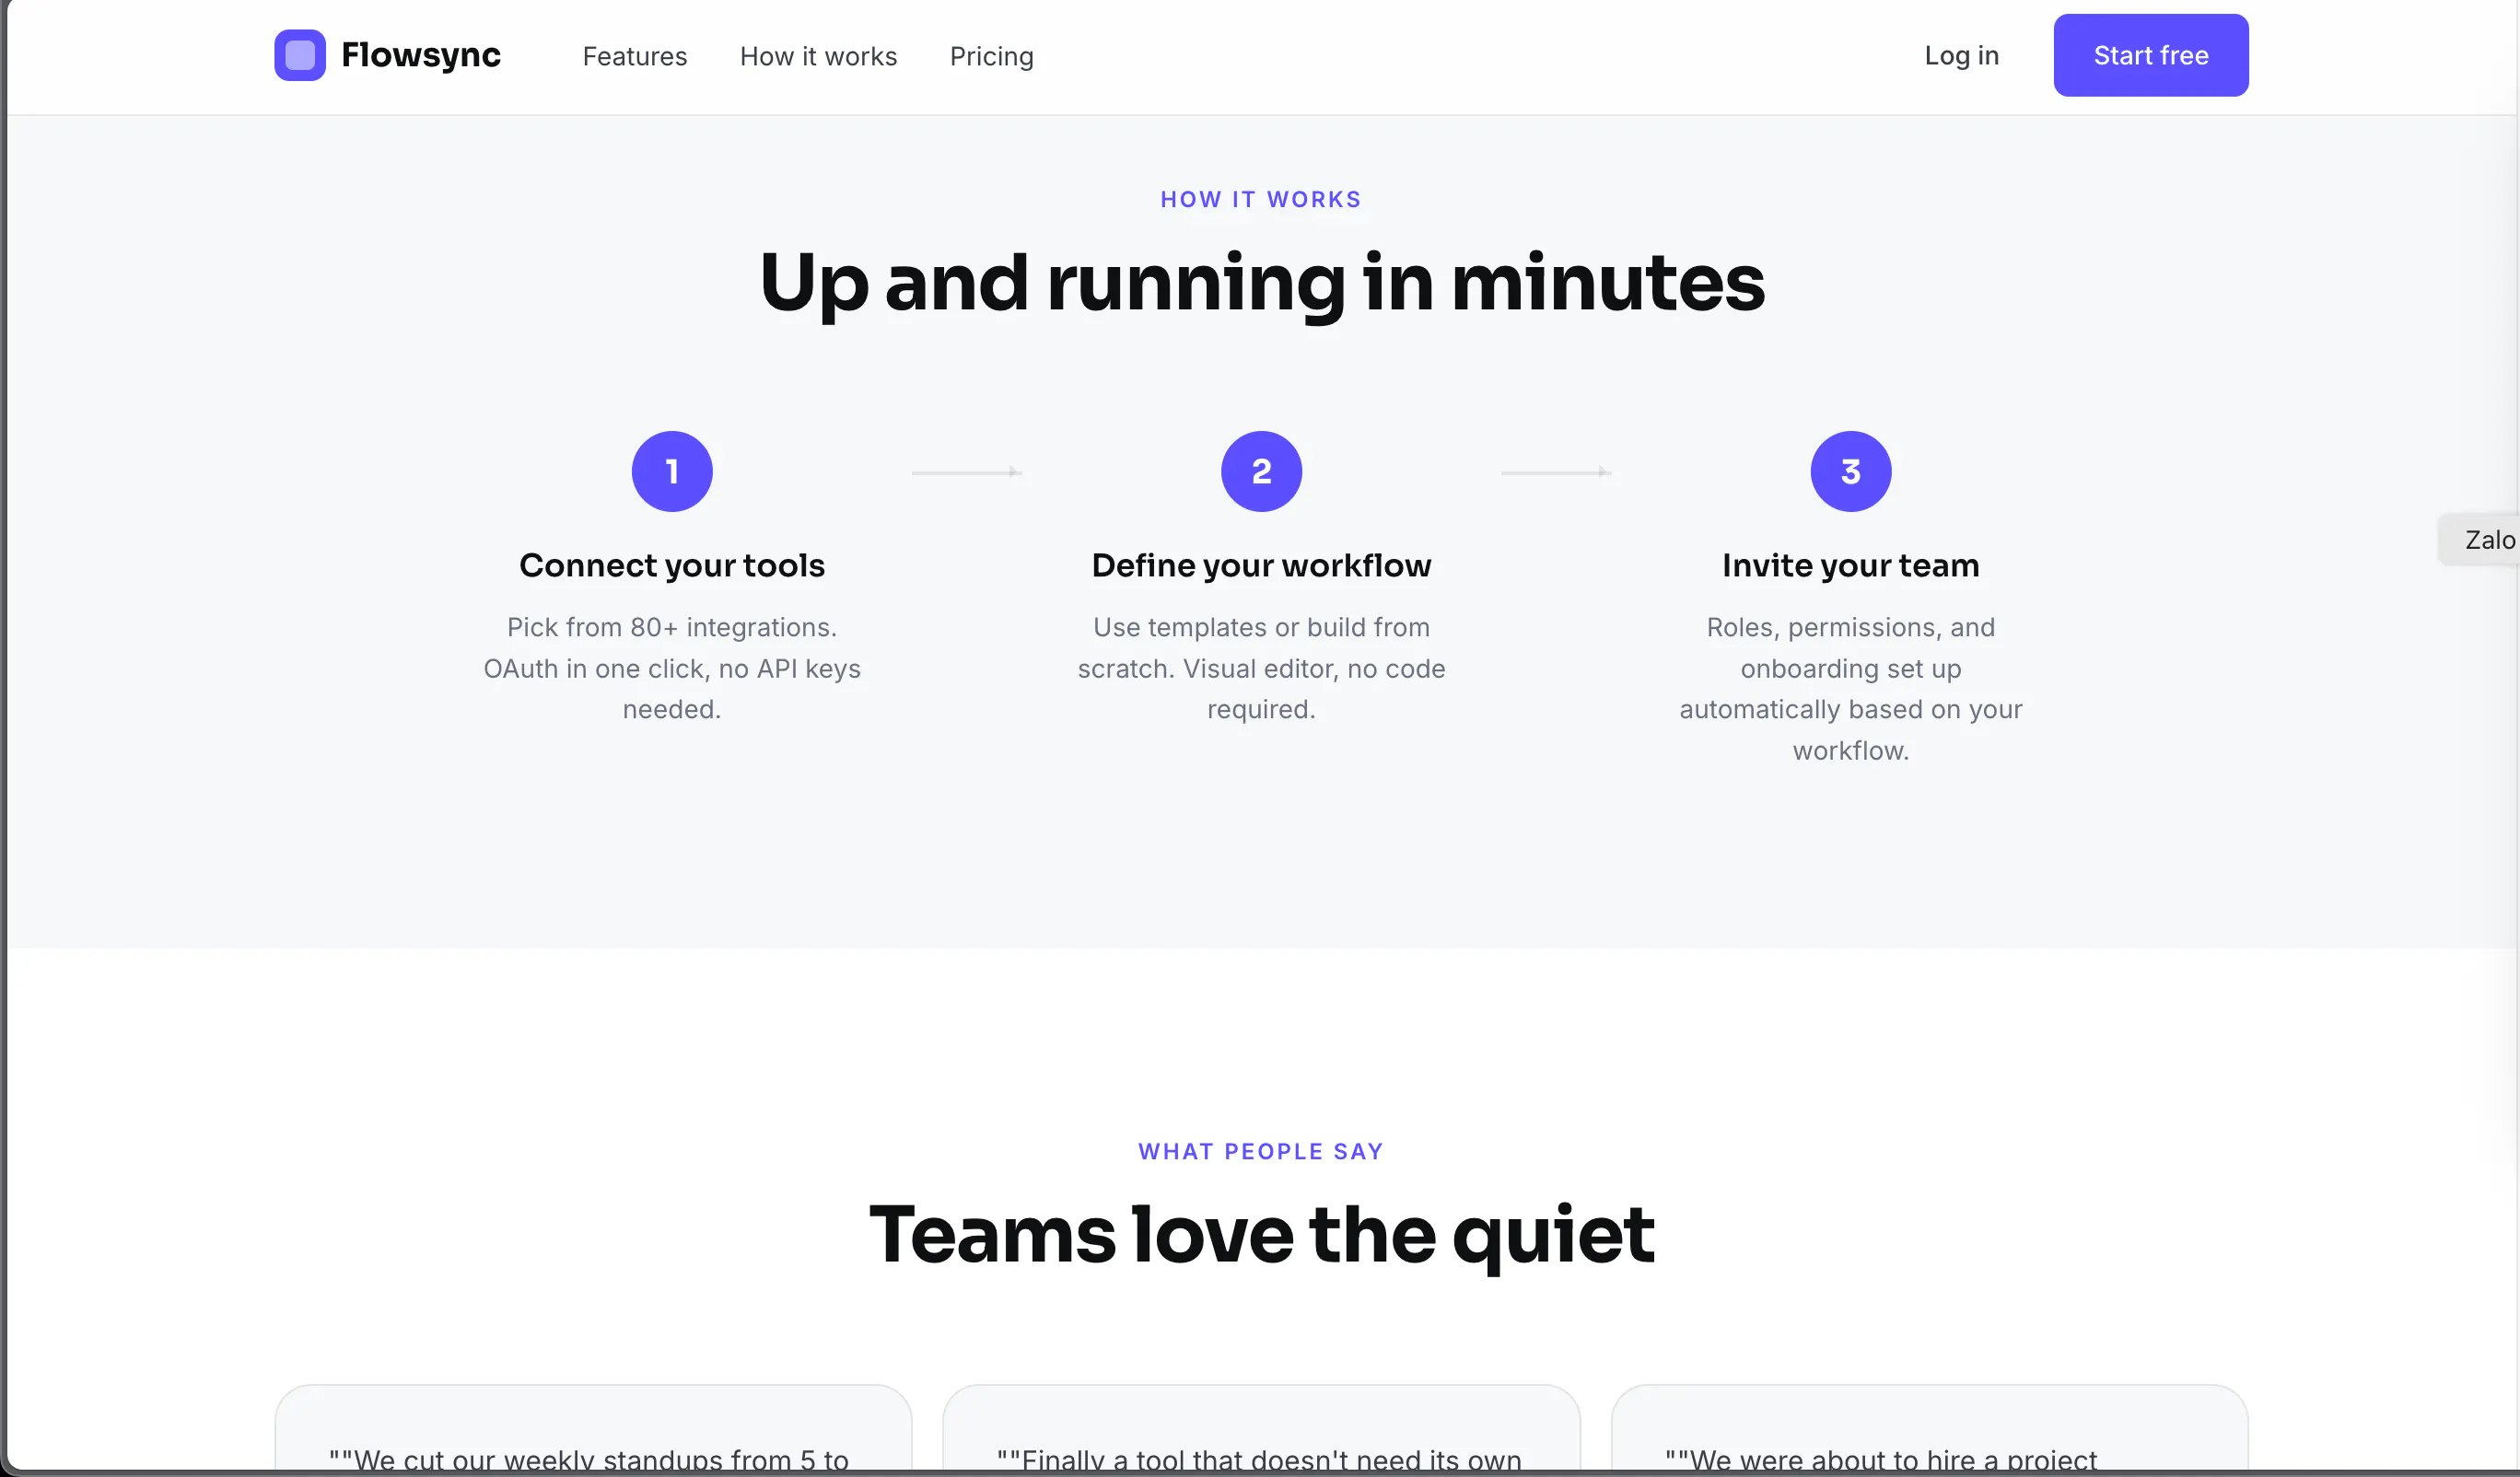Click the HOW IT WORKS section label
Viewport: 2520px width, 1477px height.
[x=1260, y=199]
